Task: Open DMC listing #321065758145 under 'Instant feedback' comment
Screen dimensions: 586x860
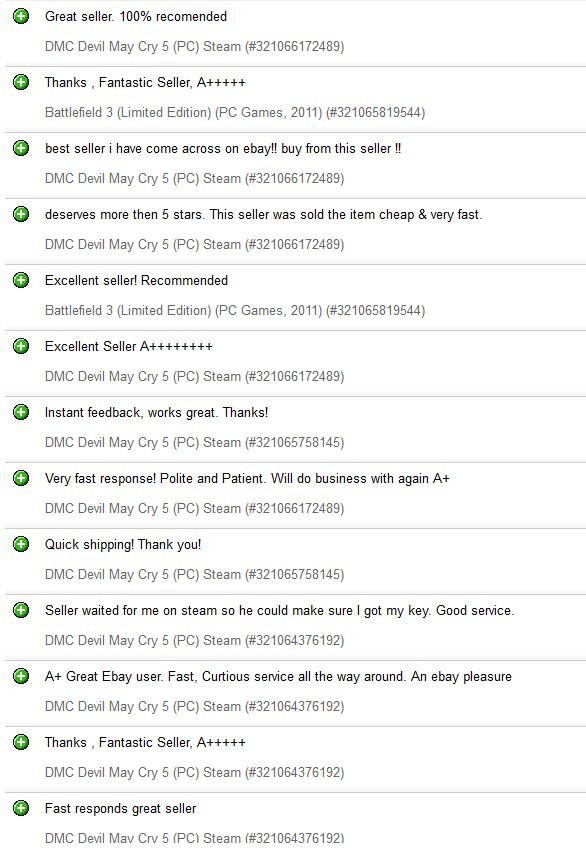Action: click(194, 443)
